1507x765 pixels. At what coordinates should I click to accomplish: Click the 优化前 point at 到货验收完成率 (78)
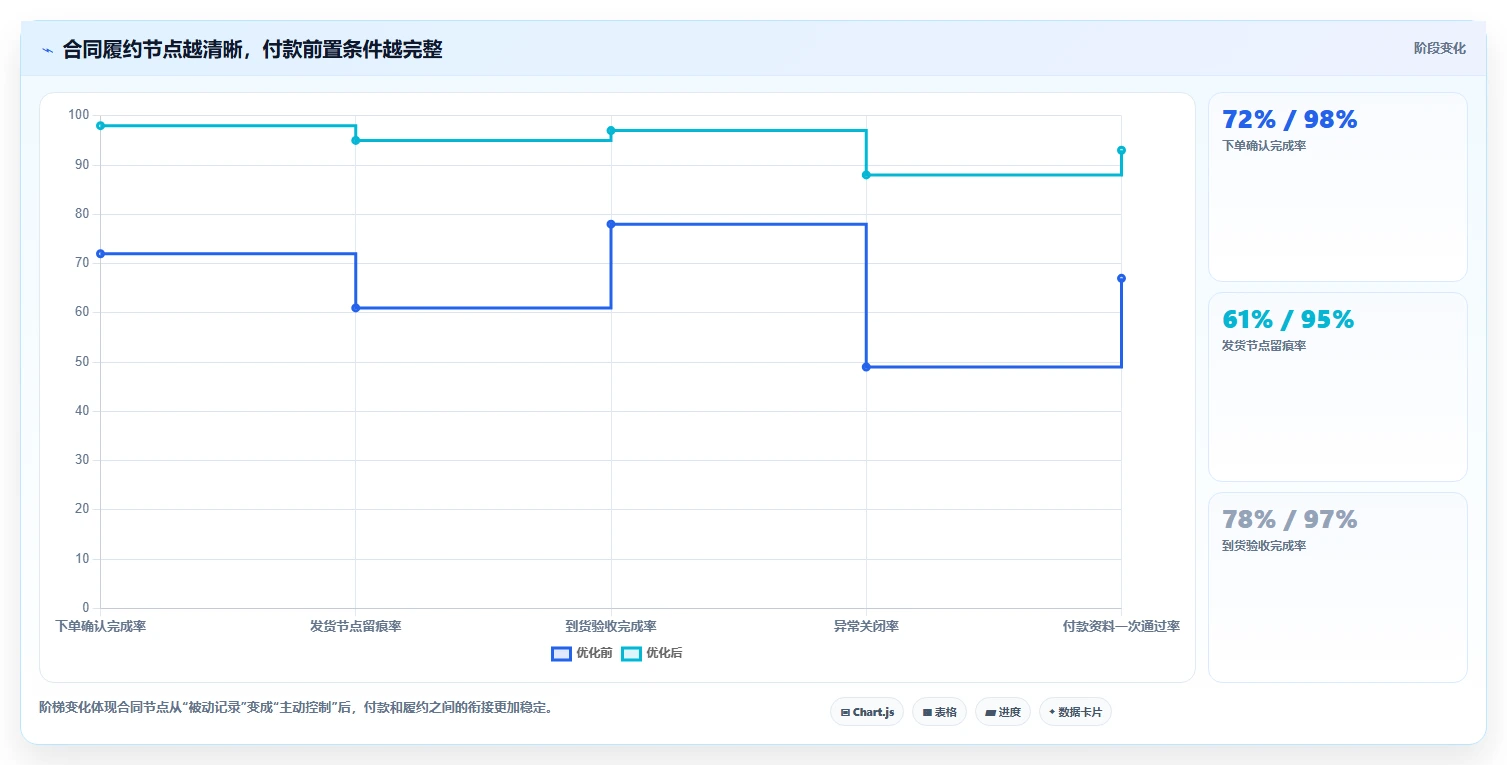coord(611,224)
